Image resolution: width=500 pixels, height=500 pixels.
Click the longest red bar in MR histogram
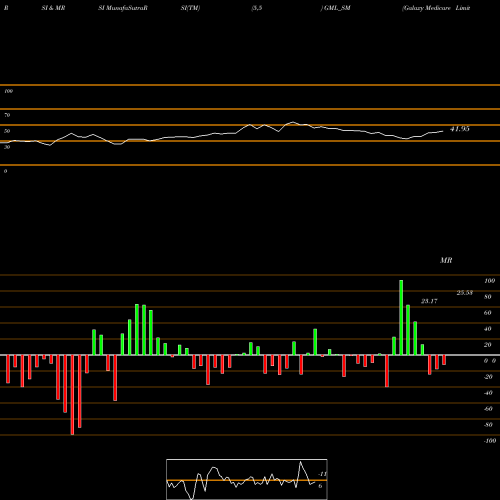pos(72,395)
